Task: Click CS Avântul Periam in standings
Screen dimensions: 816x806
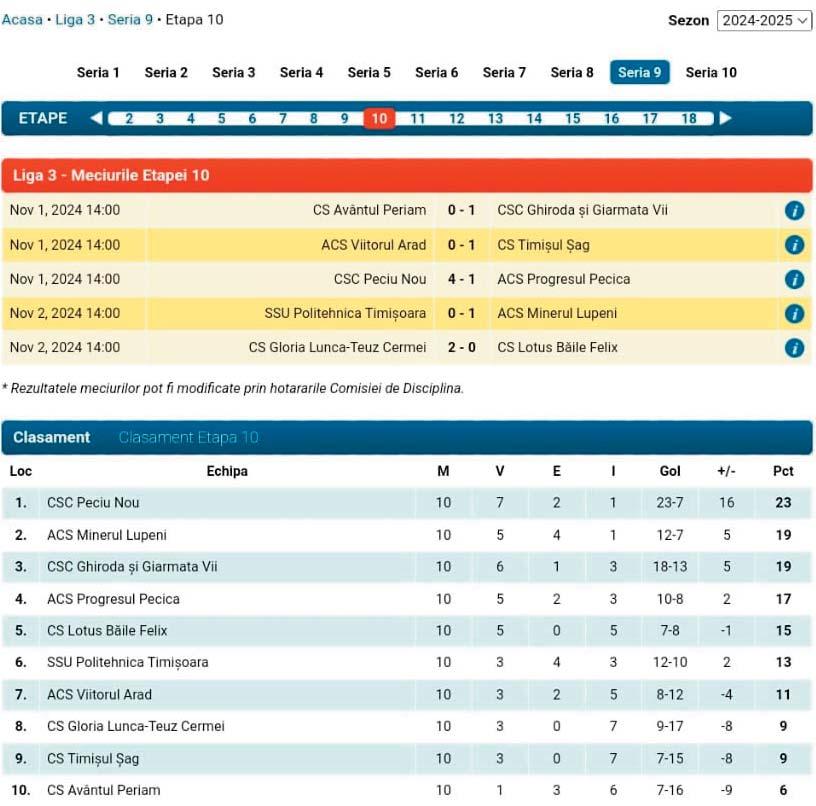Action: pyautogui.click(x=104, y=790)
